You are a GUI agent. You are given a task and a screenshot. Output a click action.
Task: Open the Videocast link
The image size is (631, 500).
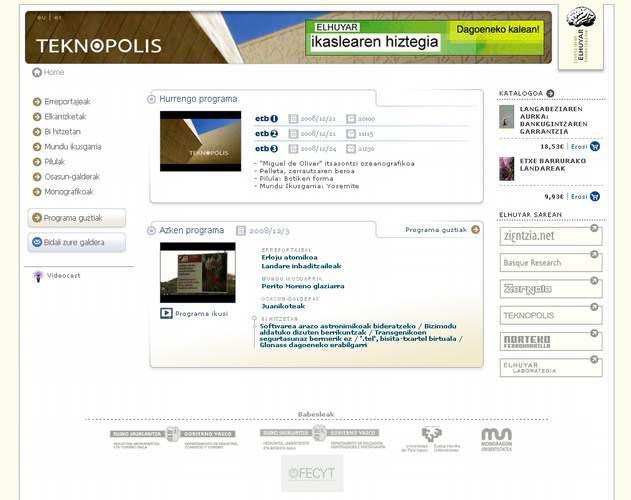click(x=63, y=276)
